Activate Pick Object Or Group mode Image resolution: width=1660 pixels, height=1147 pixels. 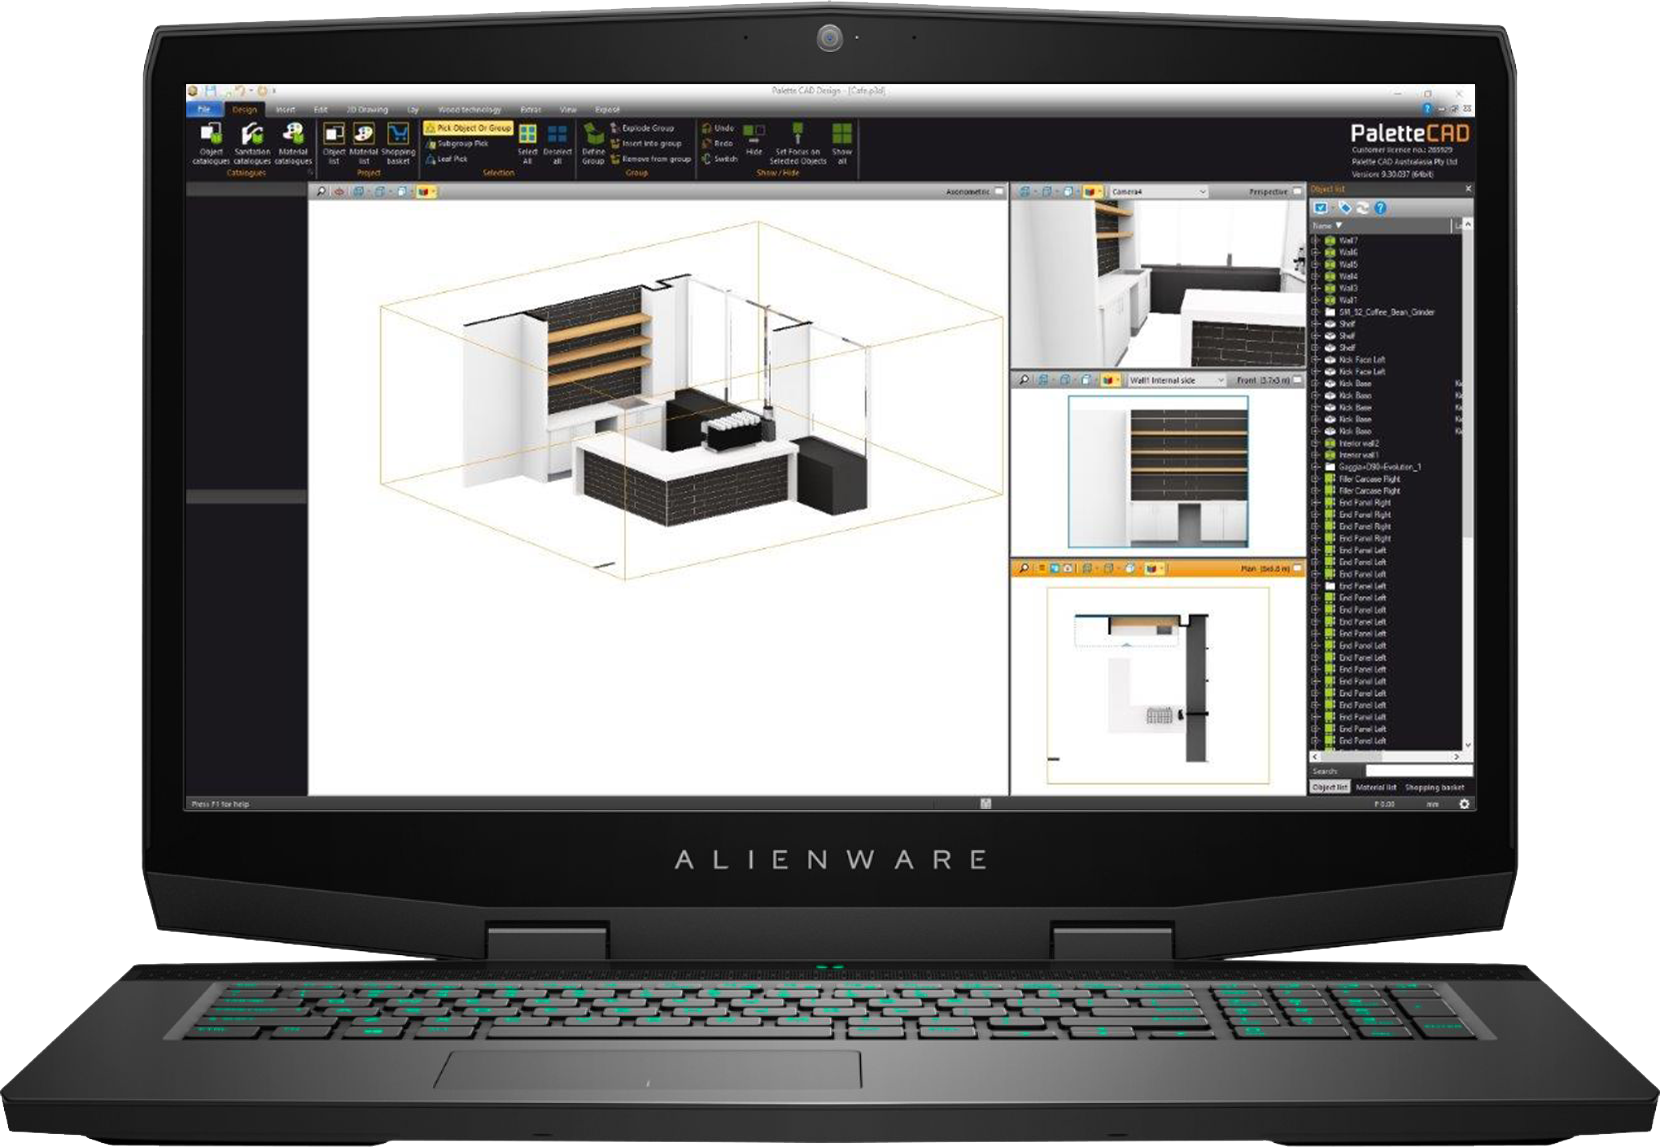click(x=468, y=128)
